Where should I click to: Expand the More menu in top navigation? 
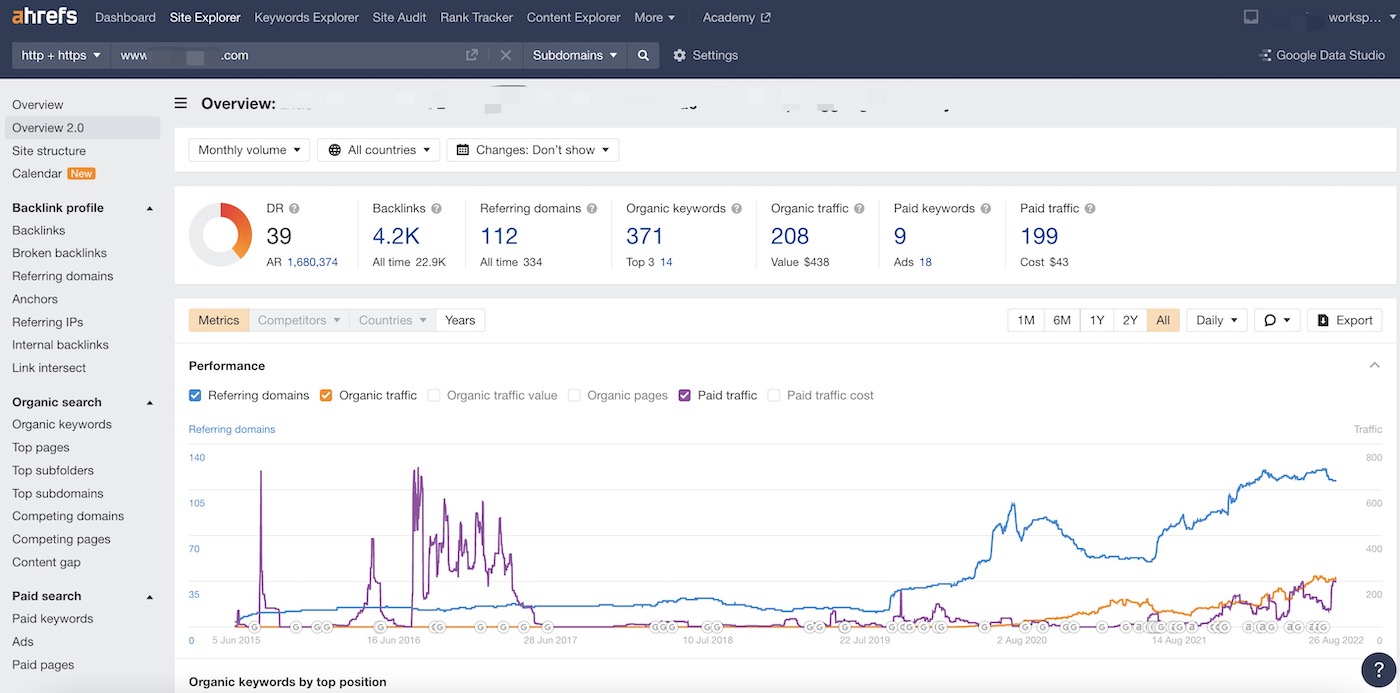tap(655, 17)
